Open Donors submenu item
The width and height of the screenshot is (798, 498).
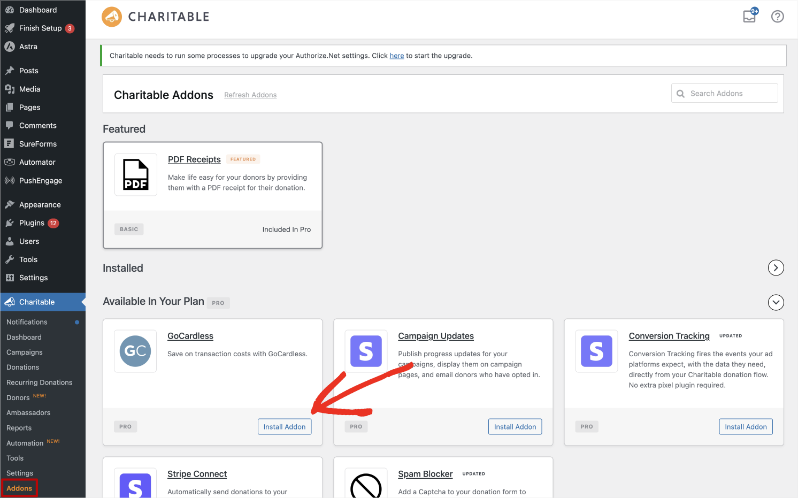tap(18, 397)
